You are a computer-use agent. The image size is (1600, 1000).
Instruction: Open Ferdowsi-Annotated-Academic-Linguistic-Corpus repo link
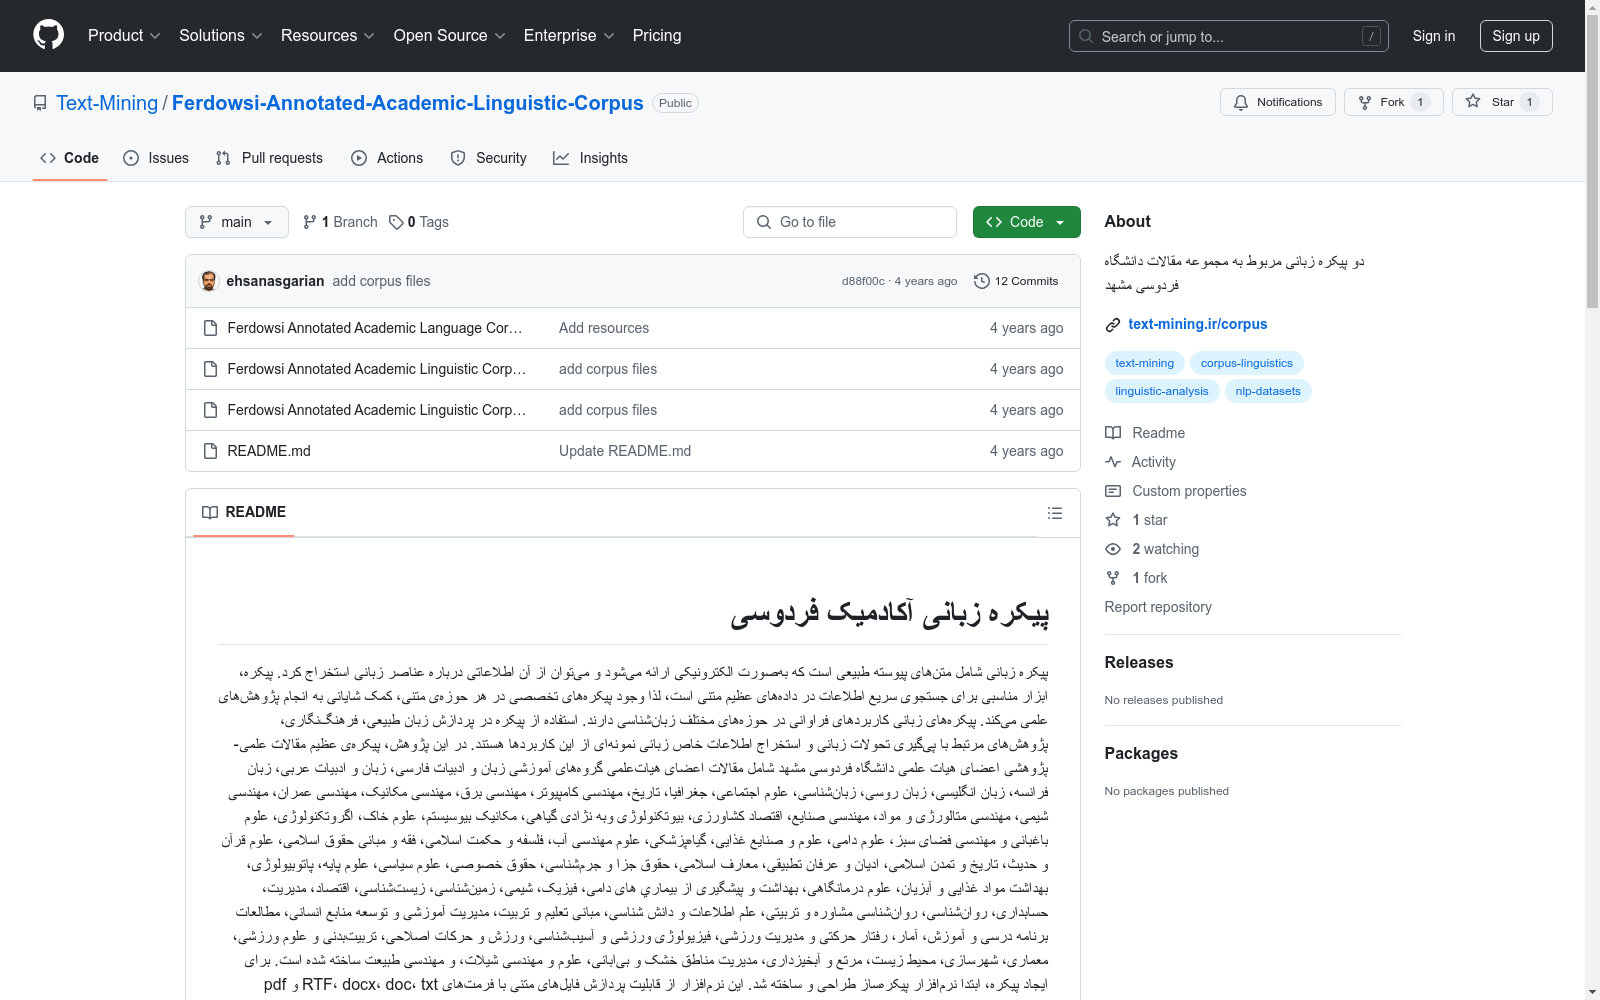408,103
